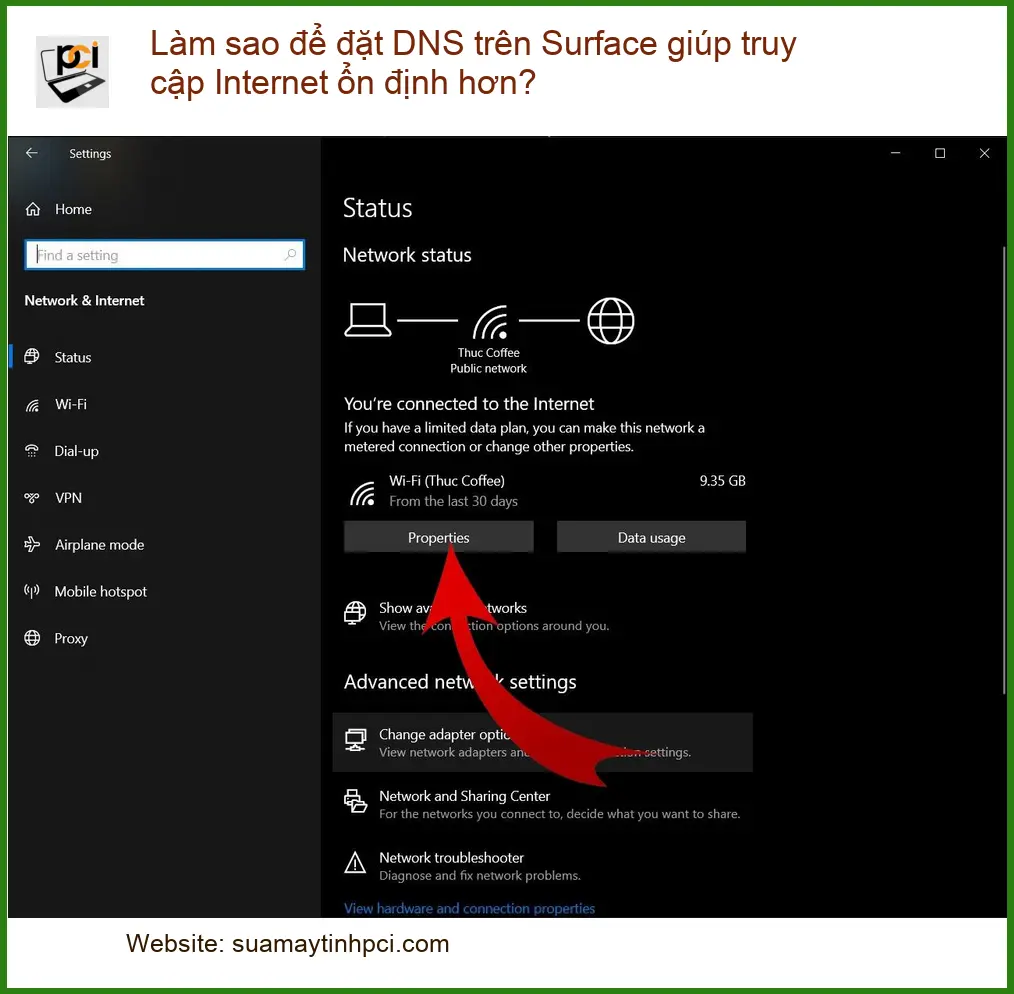
Task: Click the back arrow in Settings
Action: (x=31, y=153)
